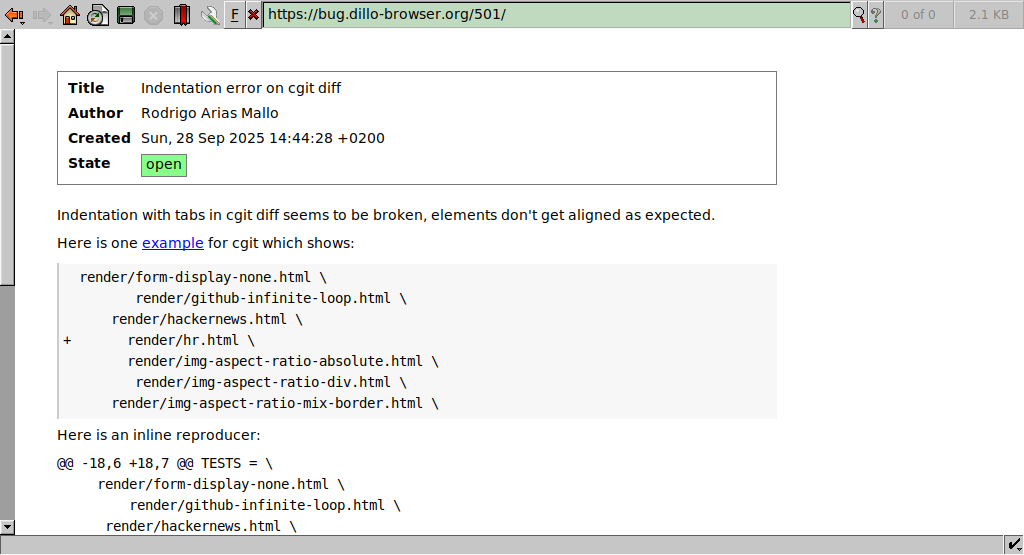Click the greyed-out Forward arrow
The height and width of the screenshot is (555, 1024).
coord(42,15)
